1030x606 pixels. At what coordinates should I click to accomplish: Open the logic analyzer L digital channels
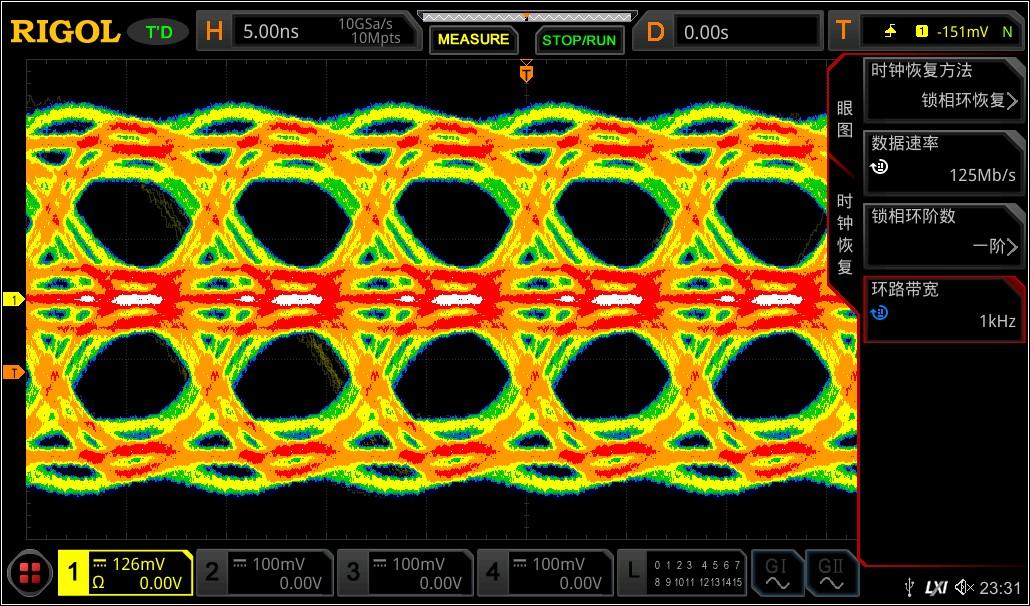(x=683, y=573)
